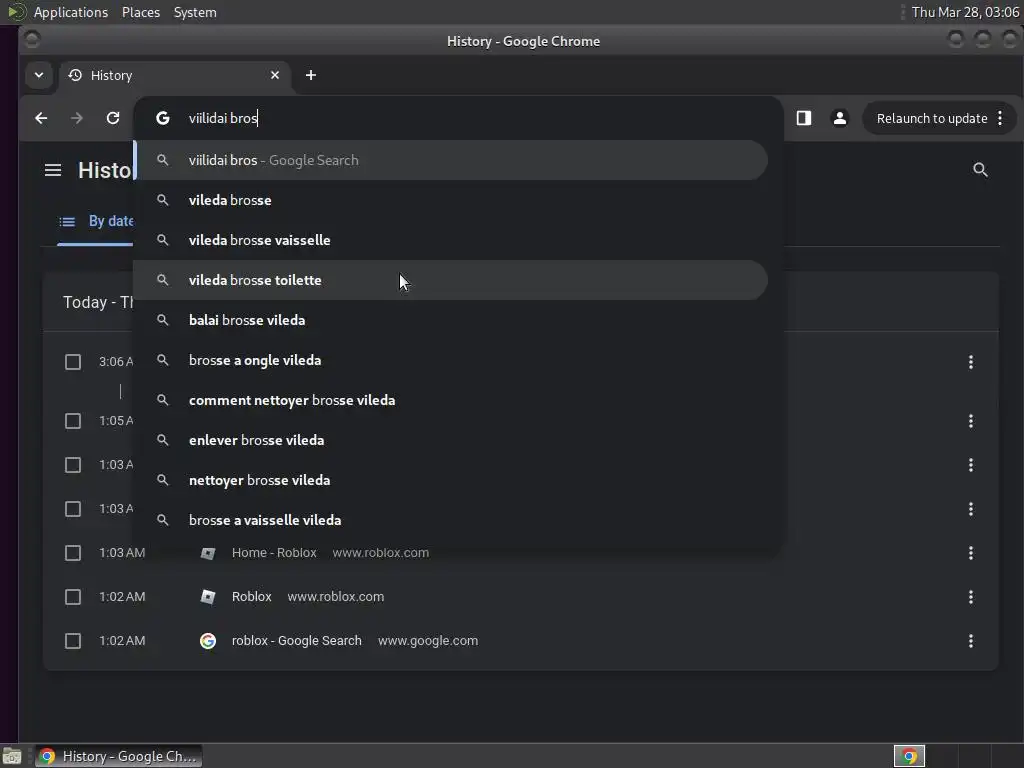Click the forward navigation arrow
The image size is (1024, 768).
[x=77, y=118]
